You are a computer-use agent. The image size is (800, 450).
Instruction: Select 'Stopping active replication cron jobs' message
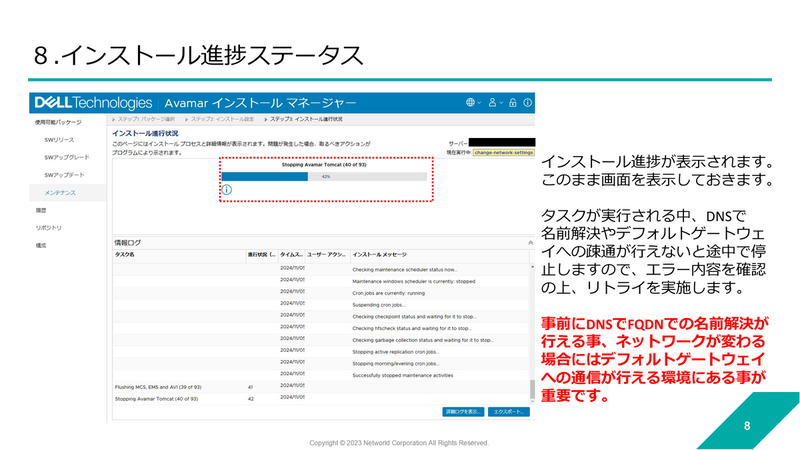[x=395, y=352]
